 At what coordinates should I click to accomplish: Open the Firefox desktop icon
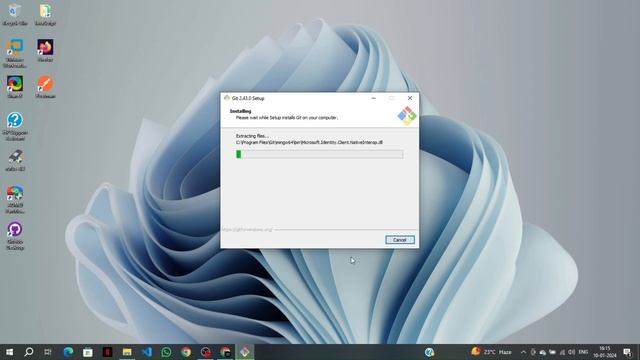click(x=45, y=51)
